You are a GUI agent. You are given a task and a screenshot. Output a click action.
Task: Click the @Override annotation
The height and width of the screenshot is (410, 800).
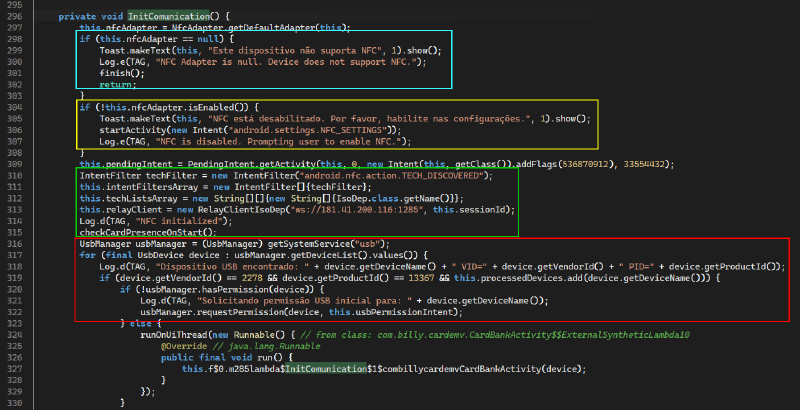183,346
